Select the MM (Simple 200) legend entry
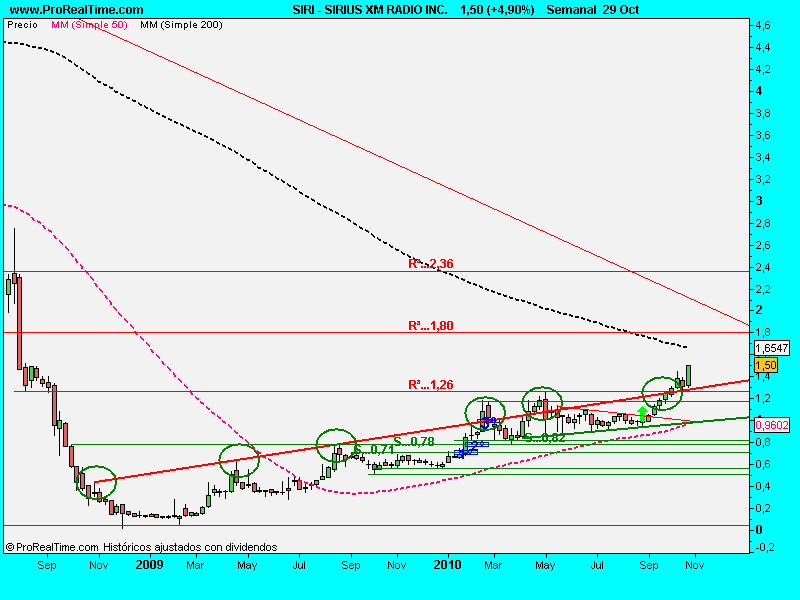The width and height of the screenshot is (800, 600). coord(182,24)
